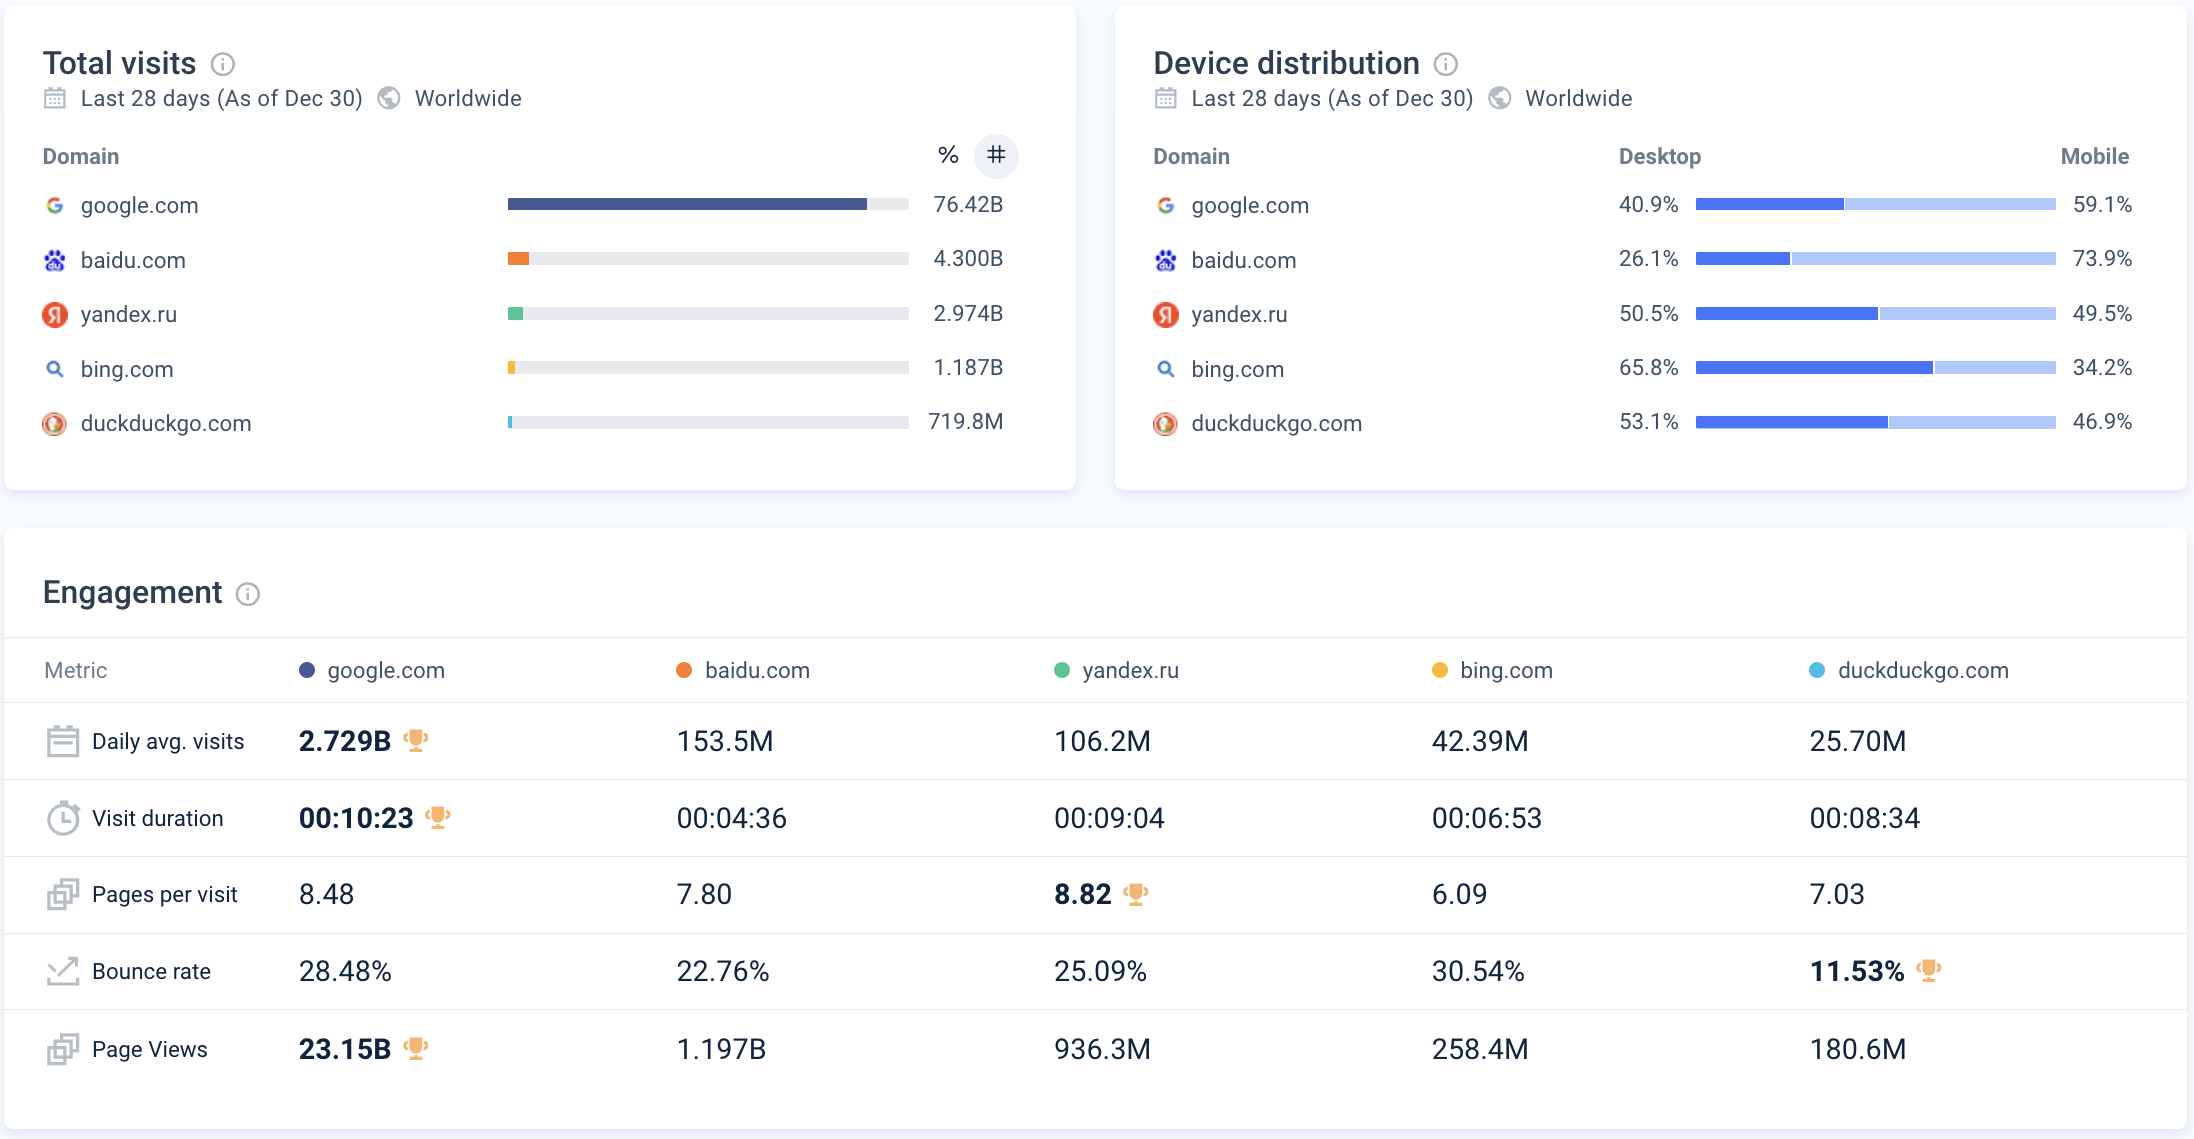Click DuckDuckGo favicon in Device distribution

(x=1166, y=423)
